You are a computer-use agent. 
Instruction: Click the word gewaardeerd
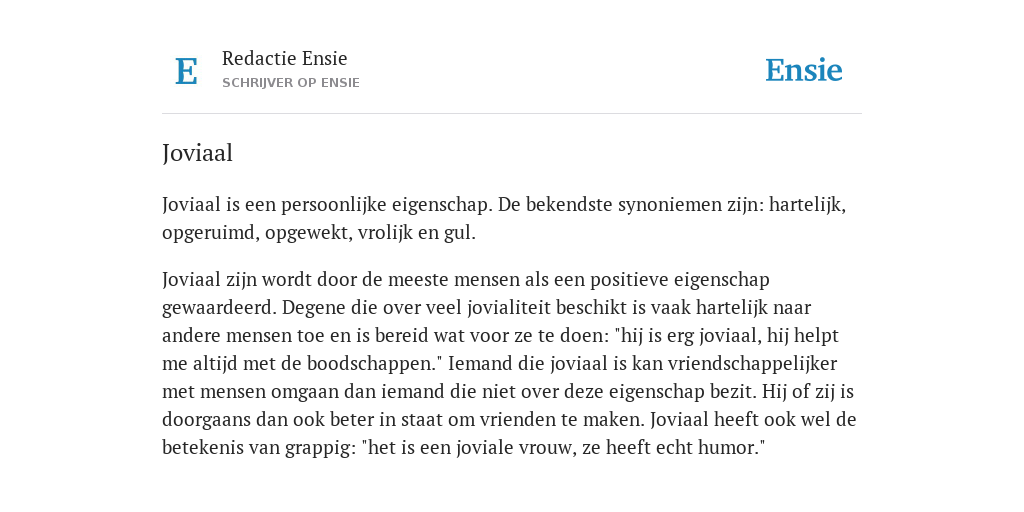pyautogui.click(x=219, y=308)
